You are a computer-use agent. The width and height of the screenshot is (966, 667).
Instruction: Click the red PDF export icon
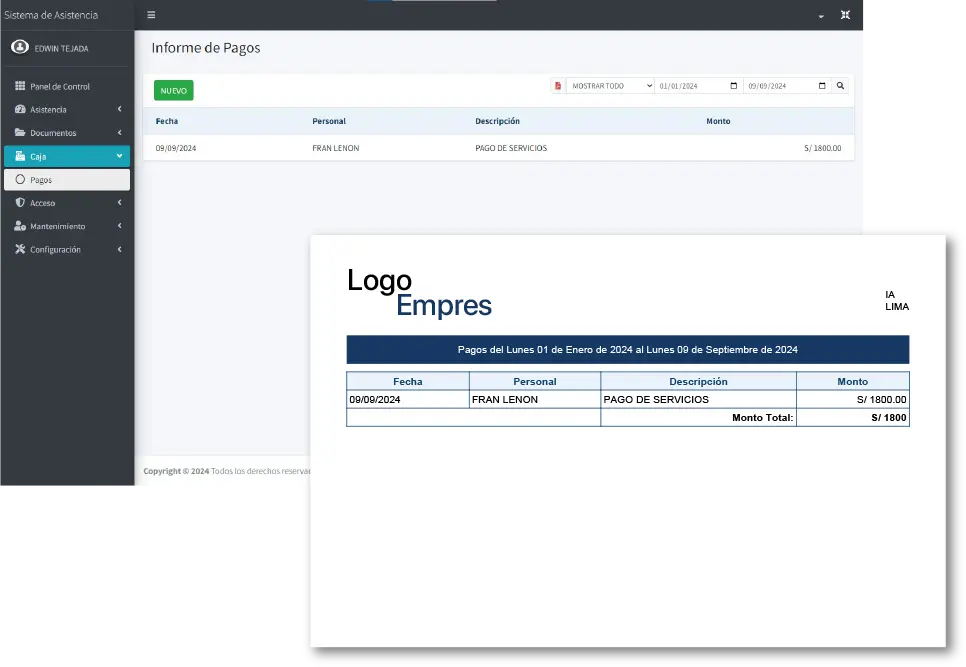(x=558, y=86)
